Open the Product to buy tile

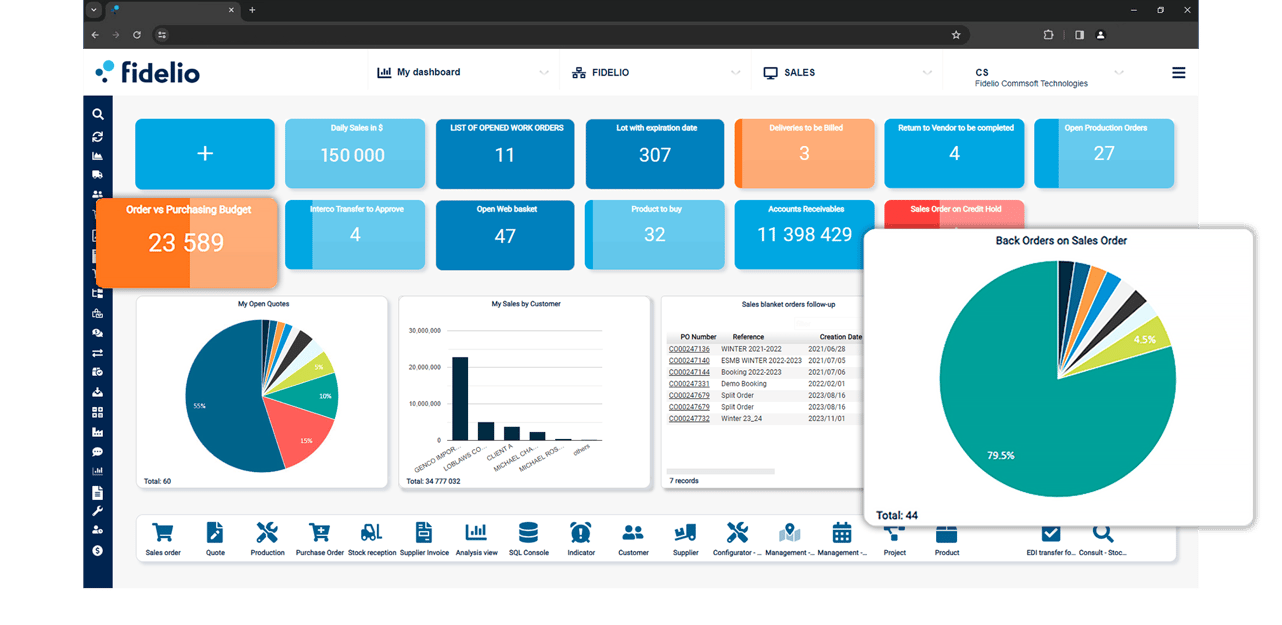[655, 235]
